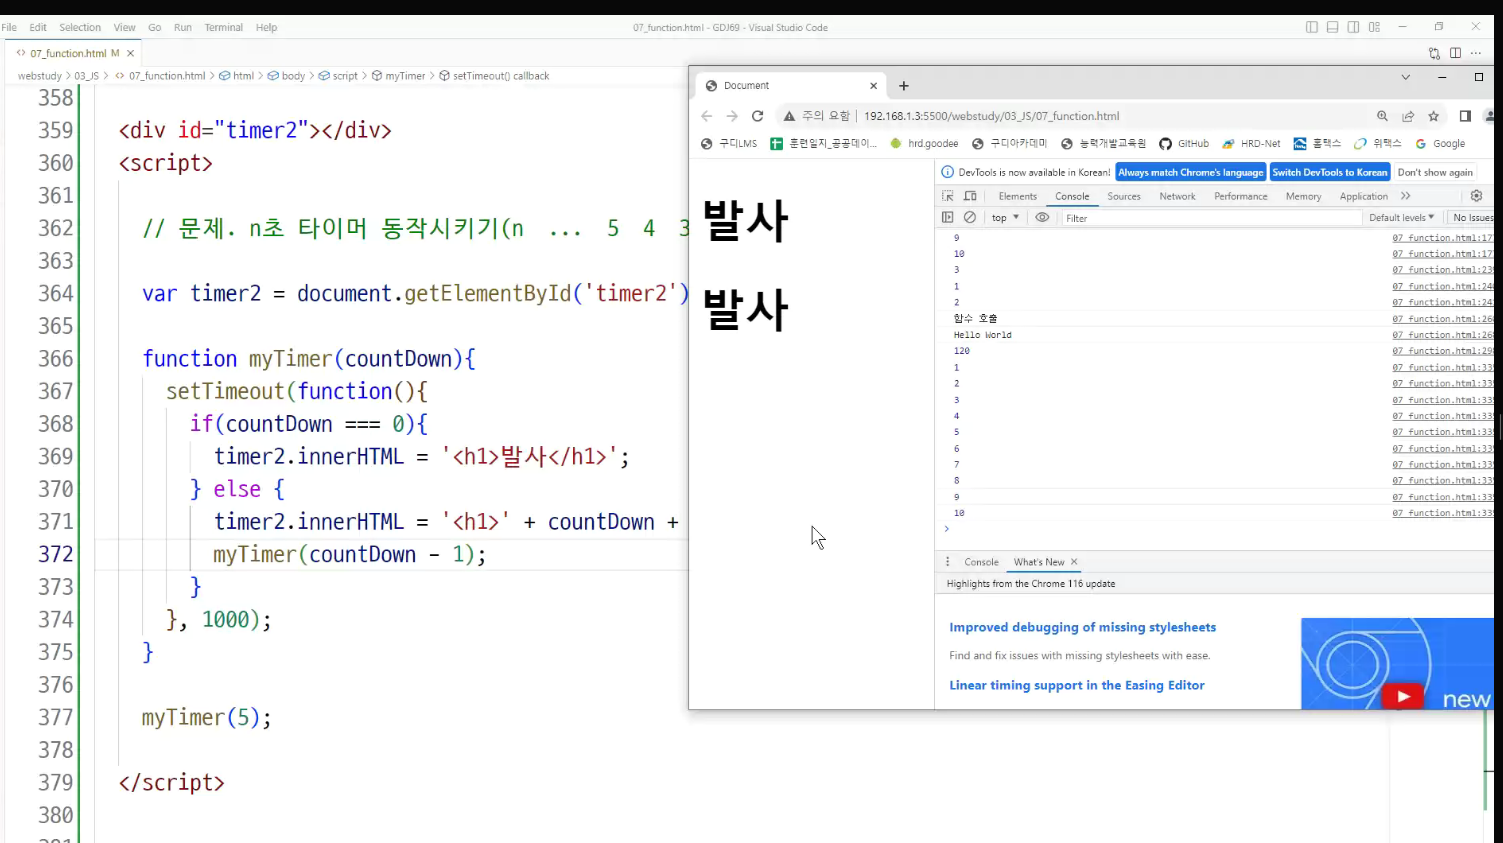Switch to DevTools Sources tab
Image resolution: width=1503 pixels, height=843 pixels.
click(1124, 196)
